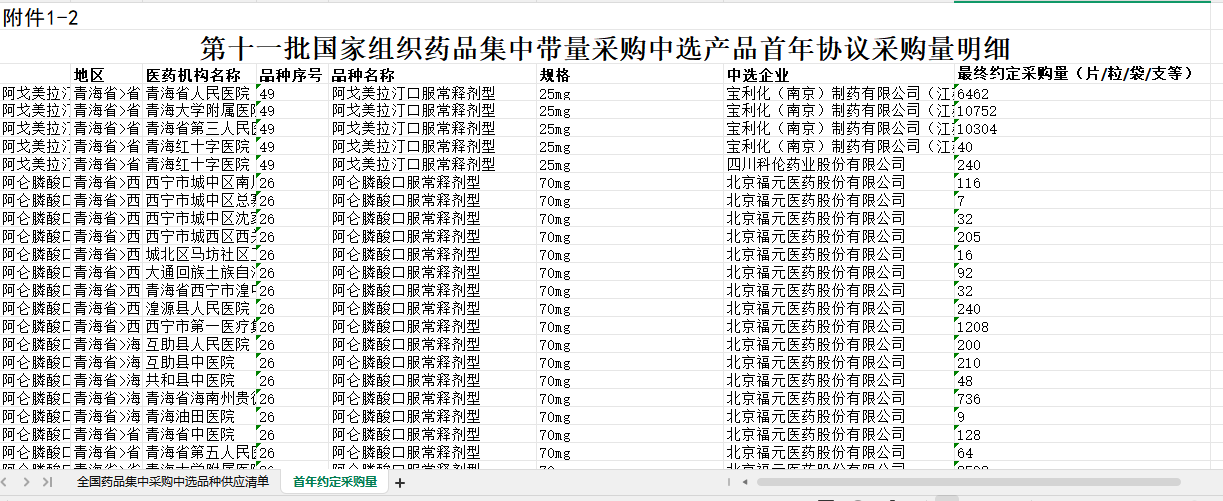Image resolution: width=1223 pixels, height=501 pixels.
Task: Click the vertical dots scrollbar resize handle
Action: pyautogui.click(x=727, y=482)
